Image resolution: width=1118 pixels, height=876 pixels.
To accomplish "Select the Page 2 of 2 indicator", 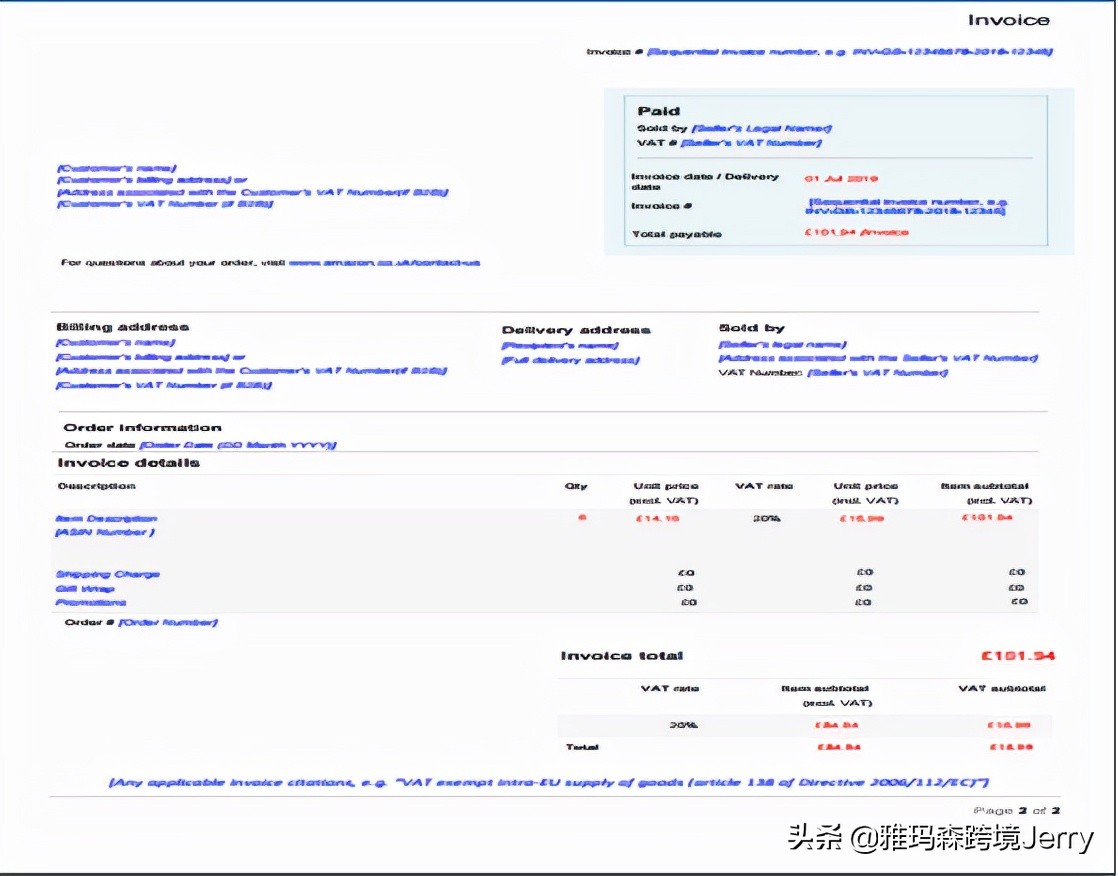I will [x=1014, y=809].
